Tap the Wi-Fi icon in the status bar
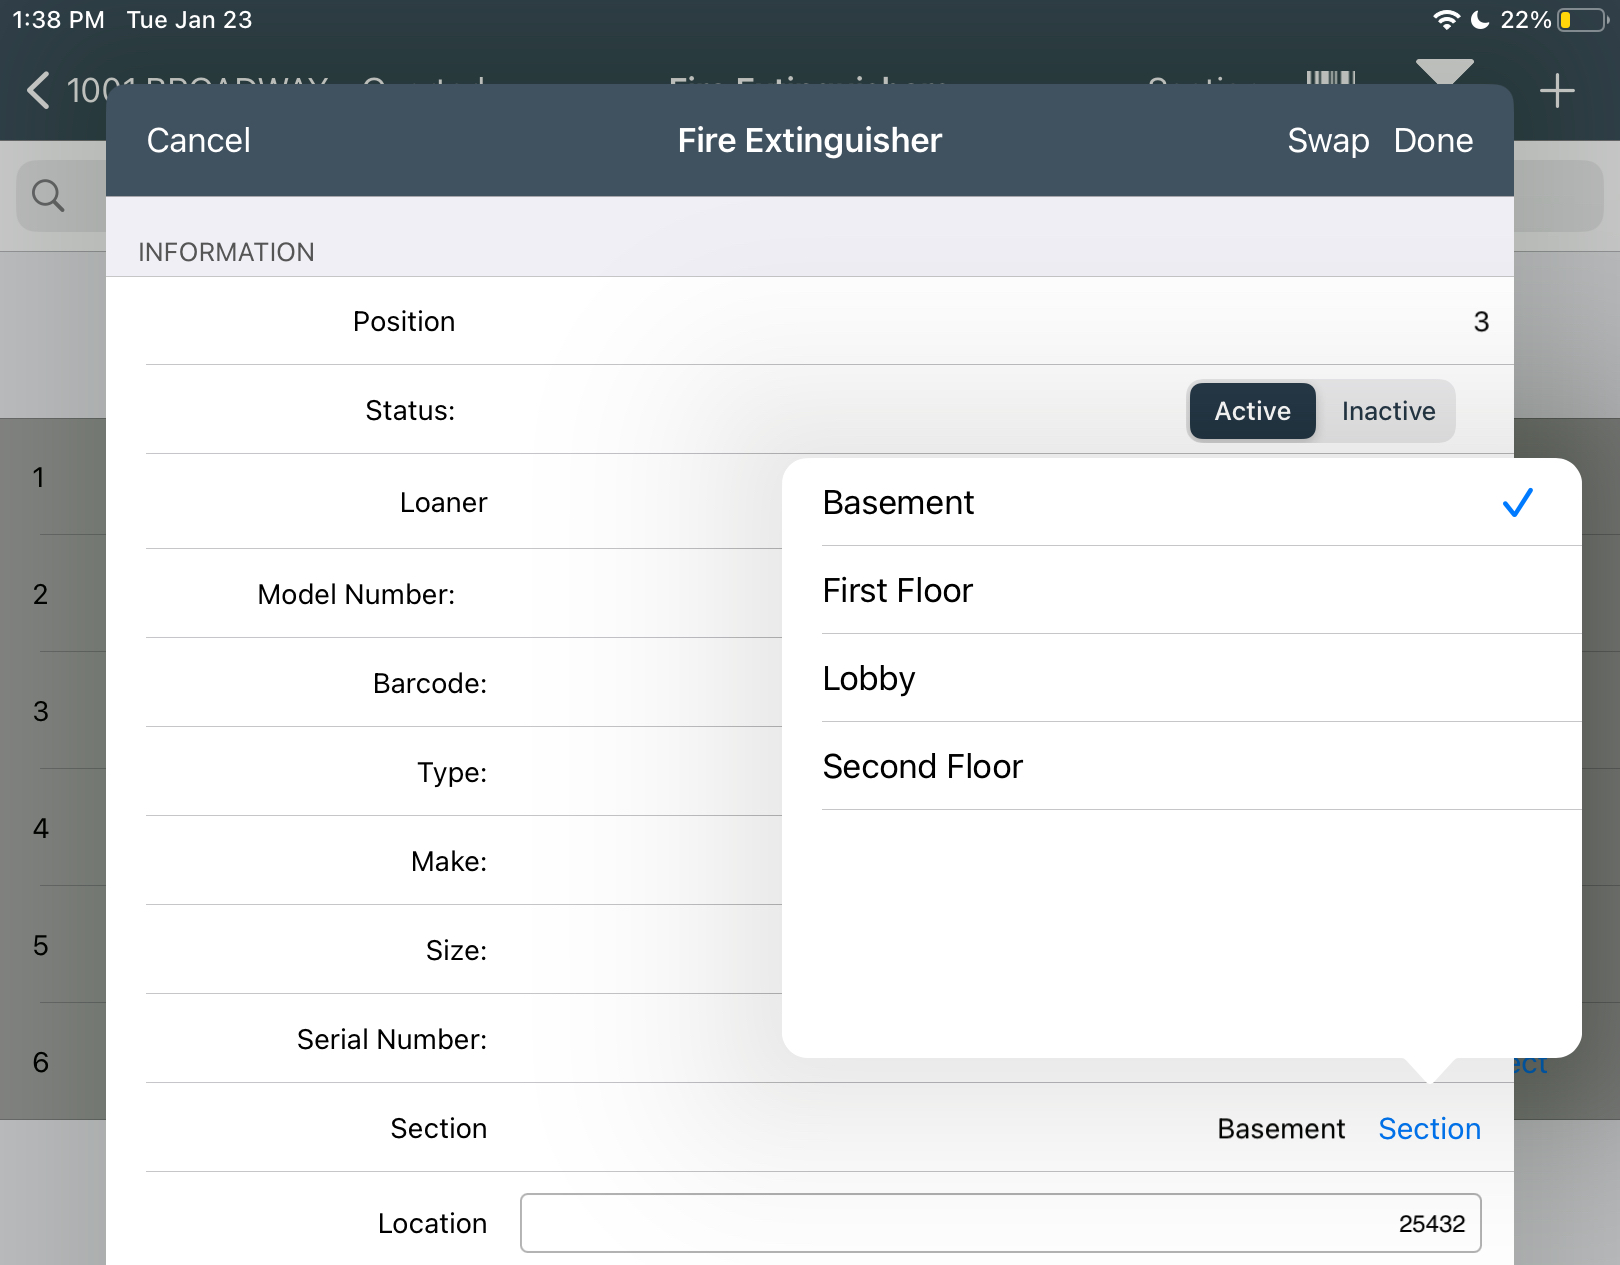Image resolution: width=1620 pixels, height=1265 pixels. (x=1446, y=19)
